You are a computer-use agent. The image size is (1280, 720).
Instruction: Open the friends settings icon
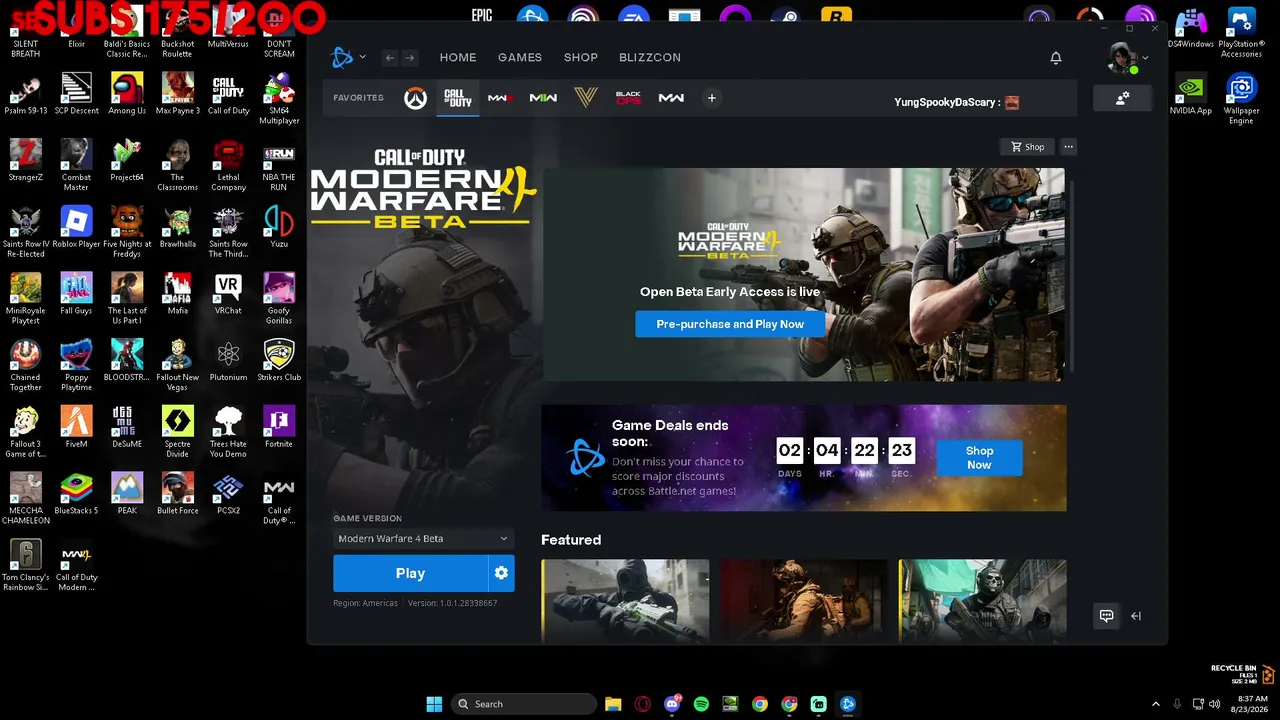click(x=1122, y=98)
